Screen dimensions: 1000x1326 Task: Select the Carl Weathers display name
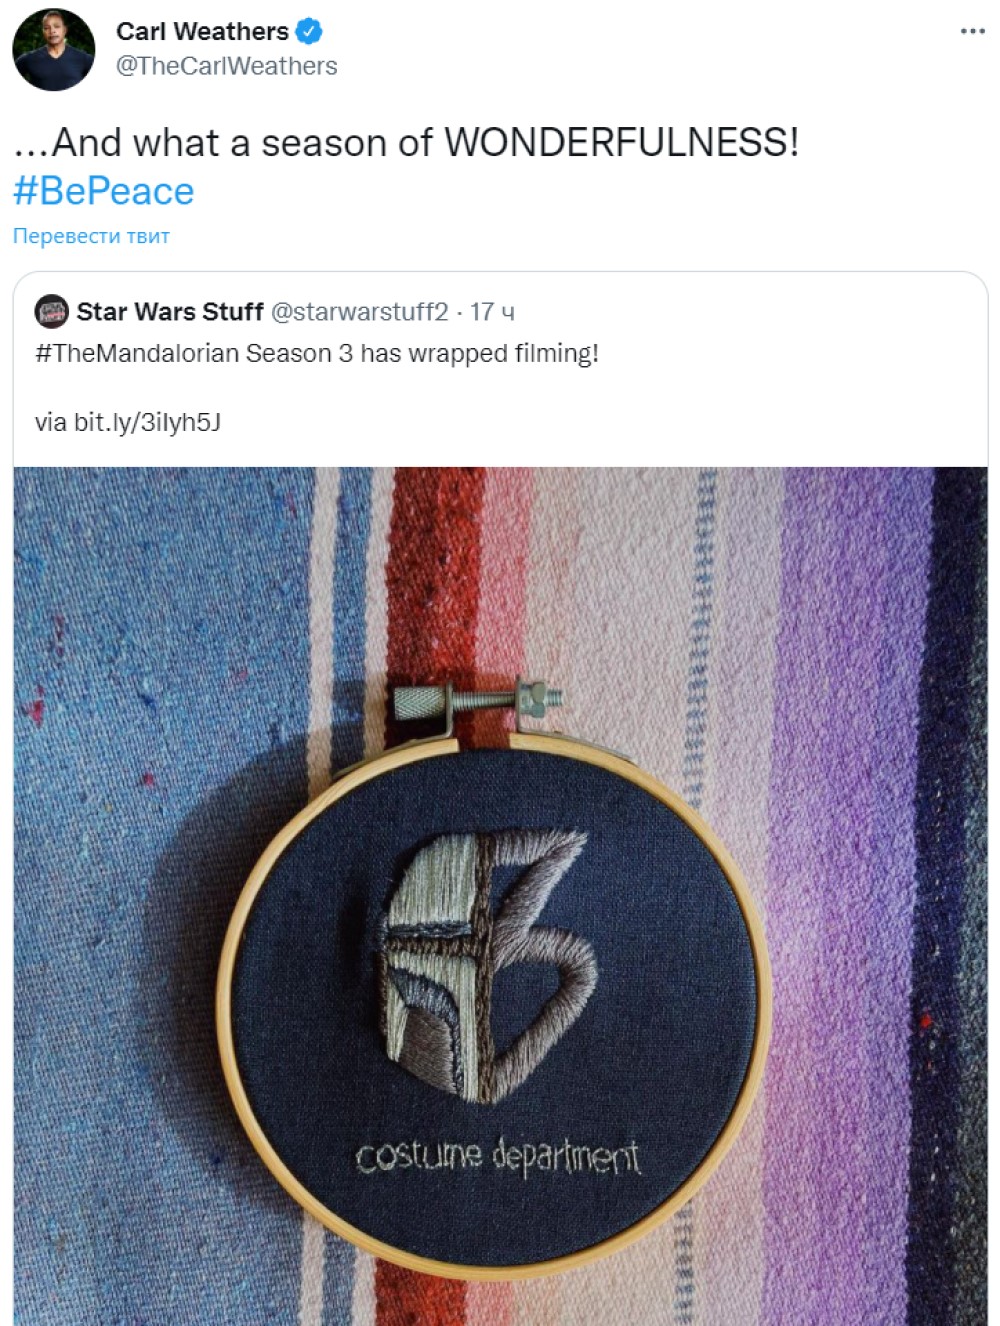(x=202, y=32)
